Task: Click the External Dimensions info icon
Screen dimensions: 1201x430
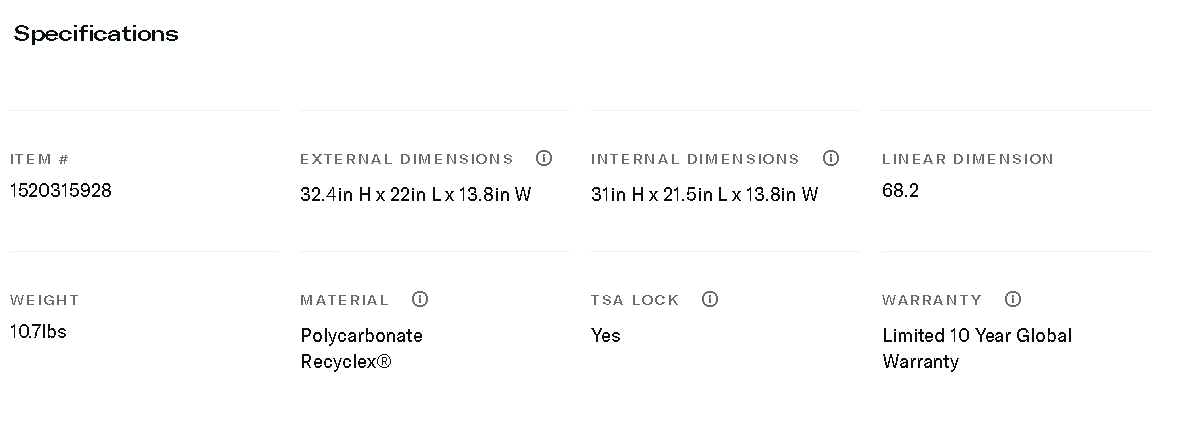Action: 544,158
